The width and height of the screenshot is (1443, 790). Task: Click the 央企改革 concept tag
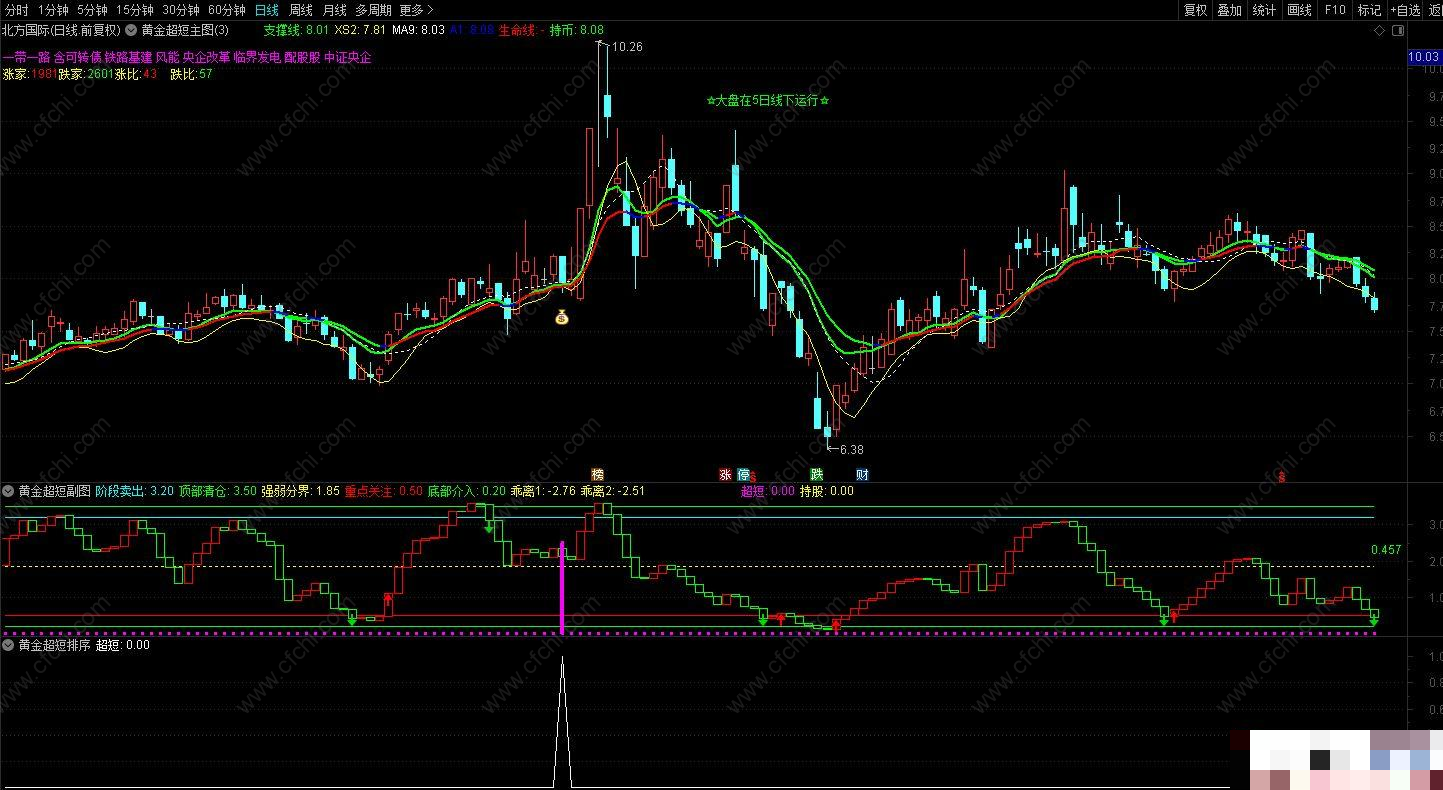(206, 57)
